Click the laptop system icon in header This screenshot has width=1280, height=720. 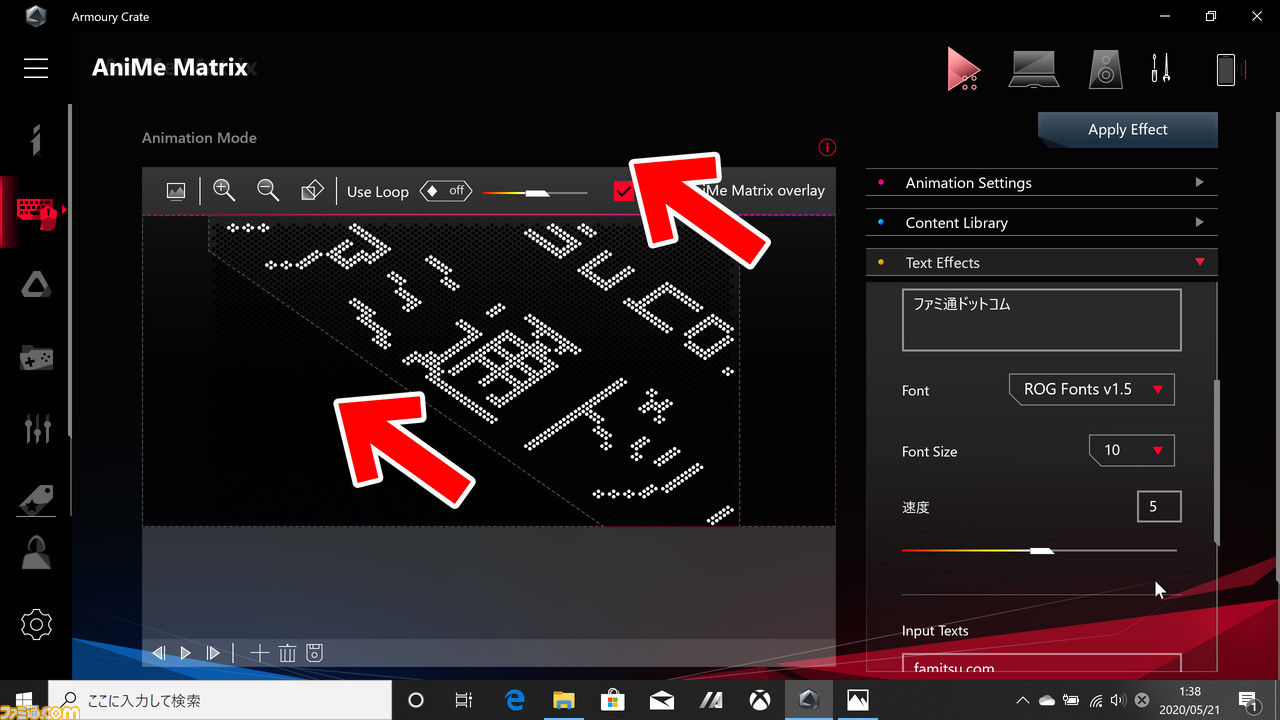point(1033,69)
